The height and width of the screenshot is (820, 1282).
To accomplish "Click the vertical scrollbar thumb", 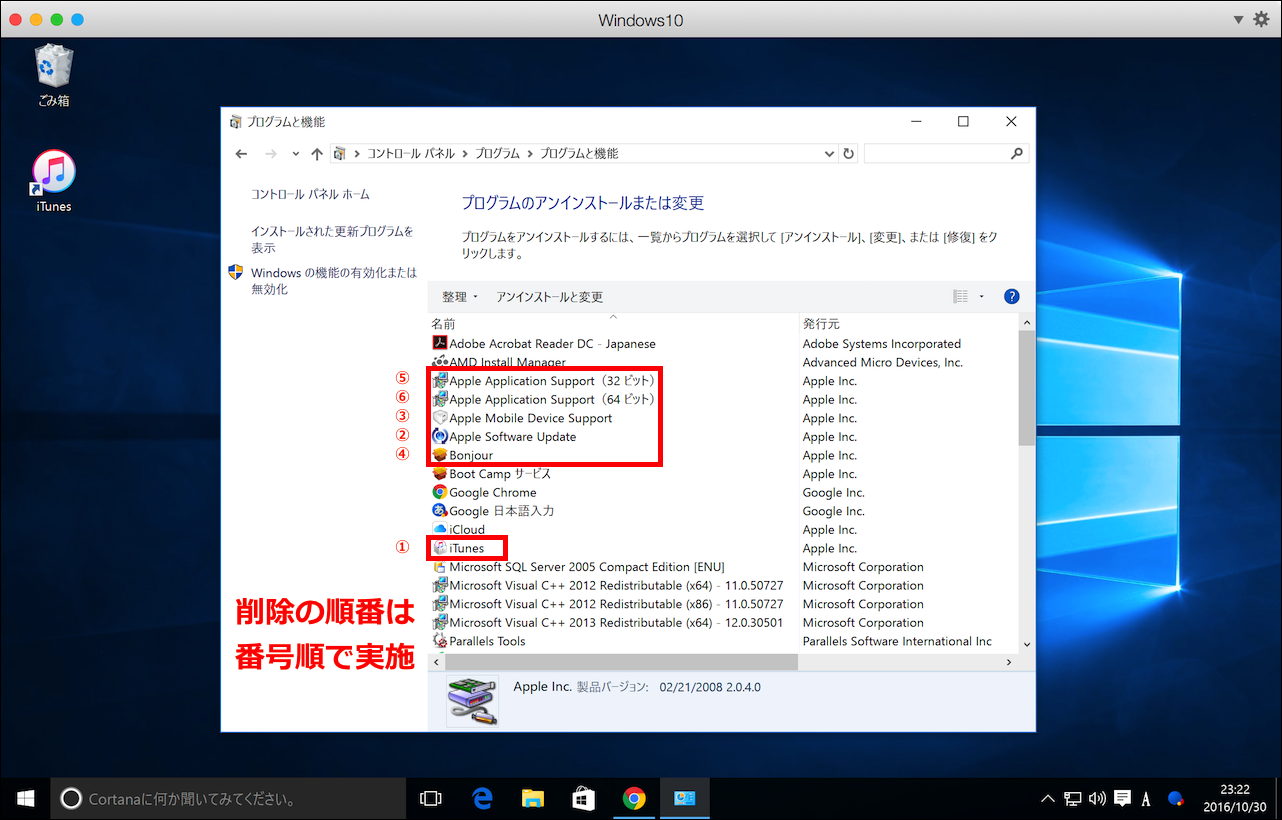I will [x=1026, y=388].
